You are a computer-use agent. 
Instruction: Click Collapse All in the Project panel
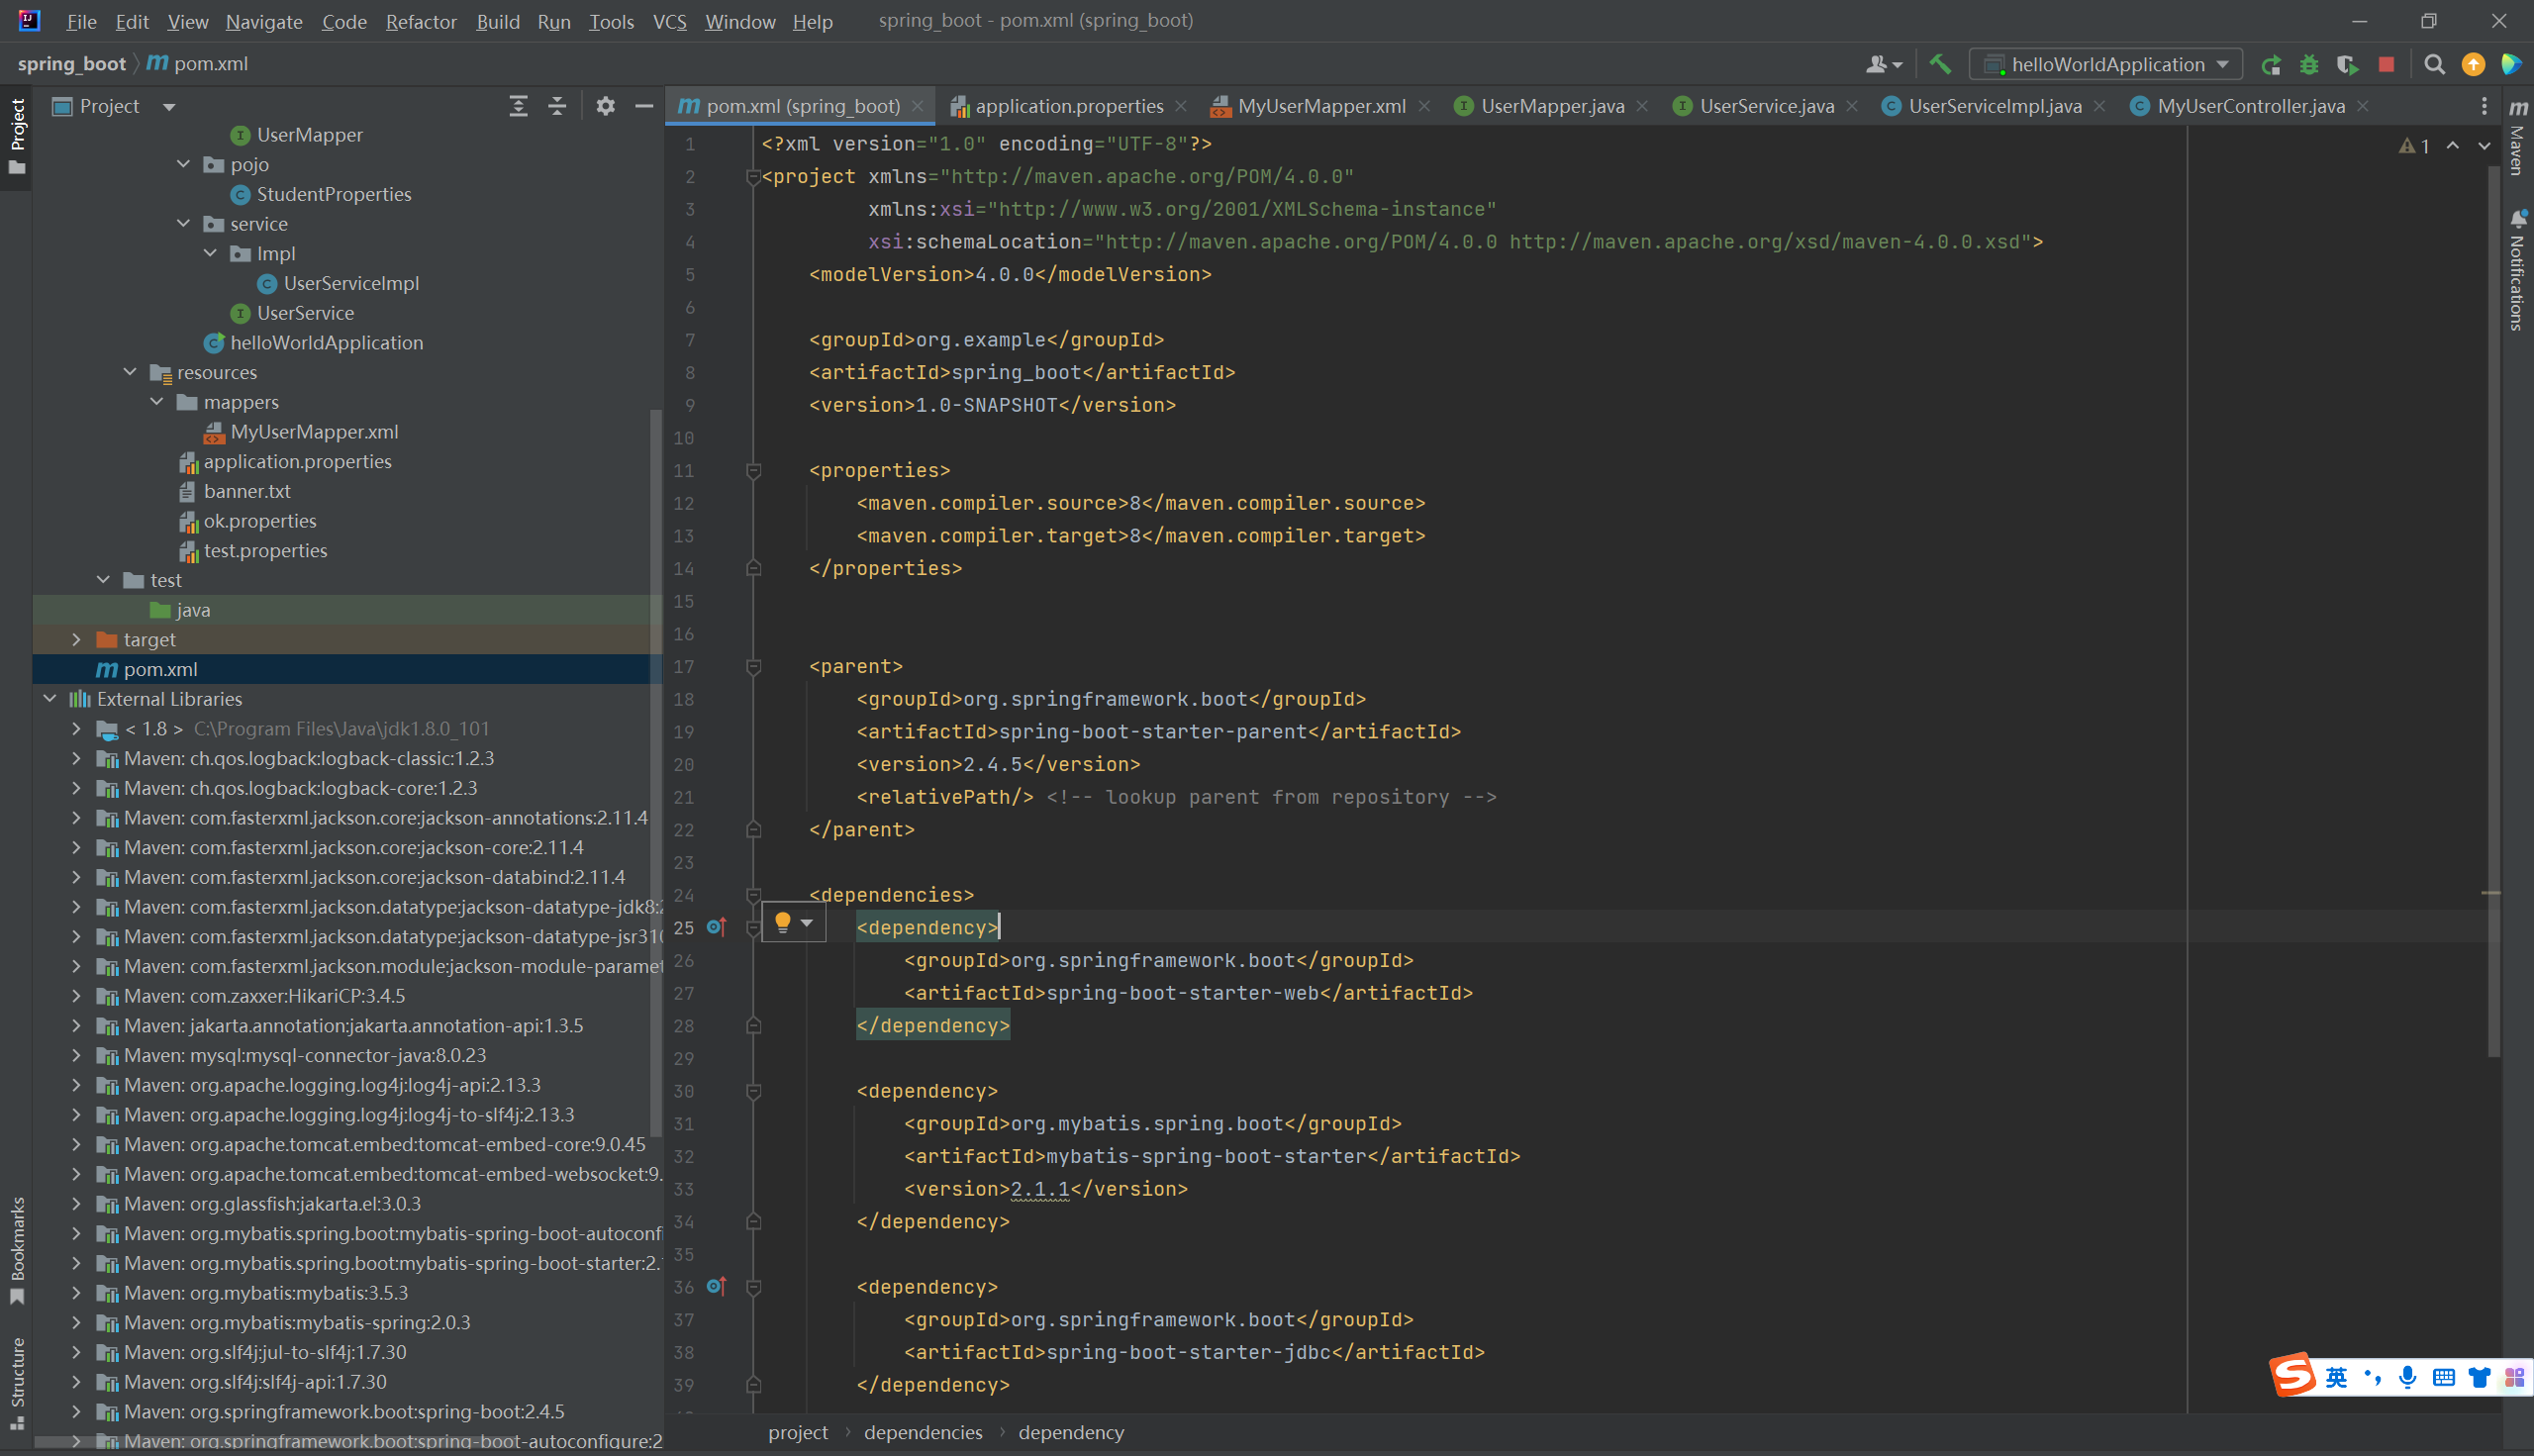coord(557,106)
